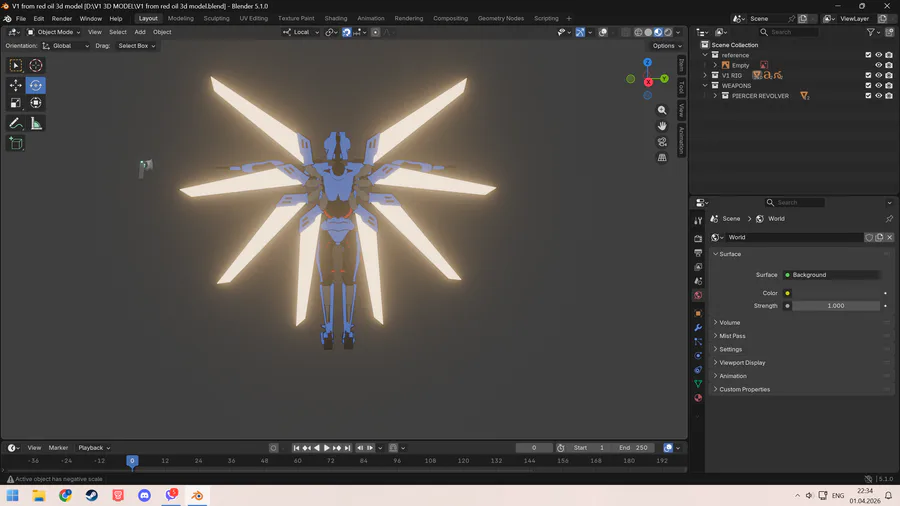Image resolution: width=900 pixels, height=506 pixels.
Task: Open the Local transform orientation dropdown
Action: tap(301, 32)
